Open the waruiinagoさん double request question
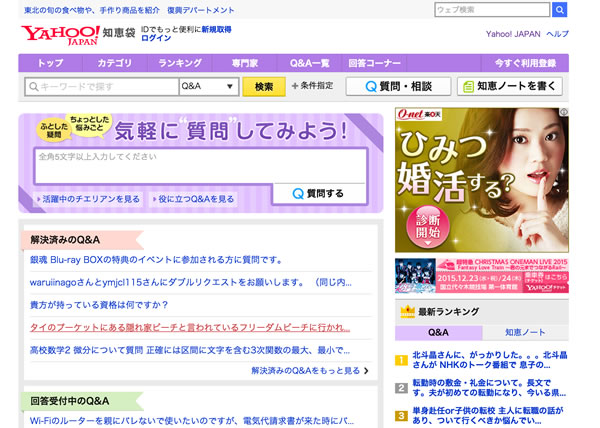The width and height of the screenshot is (600, 428). [191, 283]
